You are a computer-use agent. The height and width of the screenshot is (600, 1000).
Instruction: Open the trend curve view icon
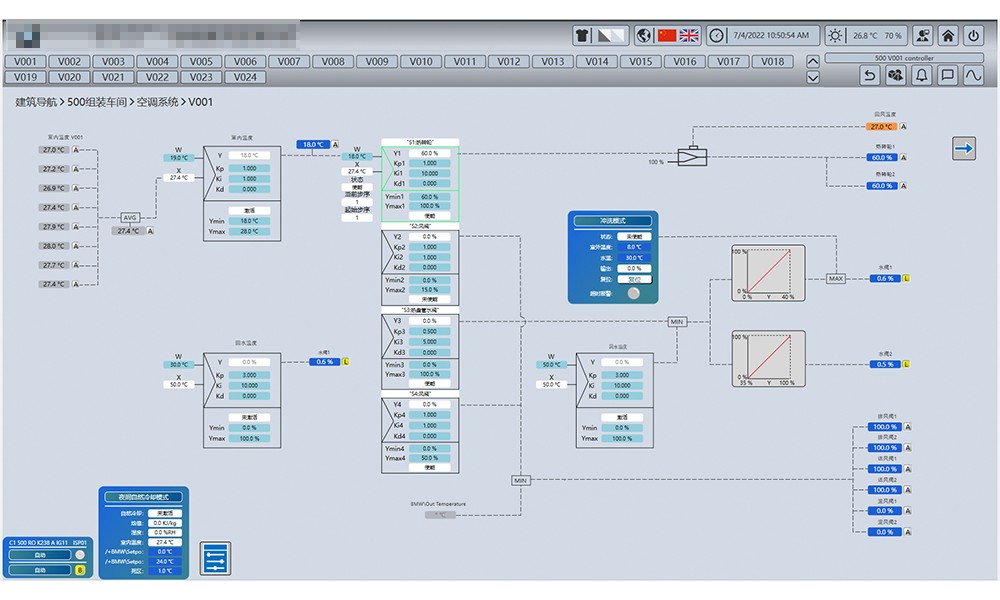(973, 76)
